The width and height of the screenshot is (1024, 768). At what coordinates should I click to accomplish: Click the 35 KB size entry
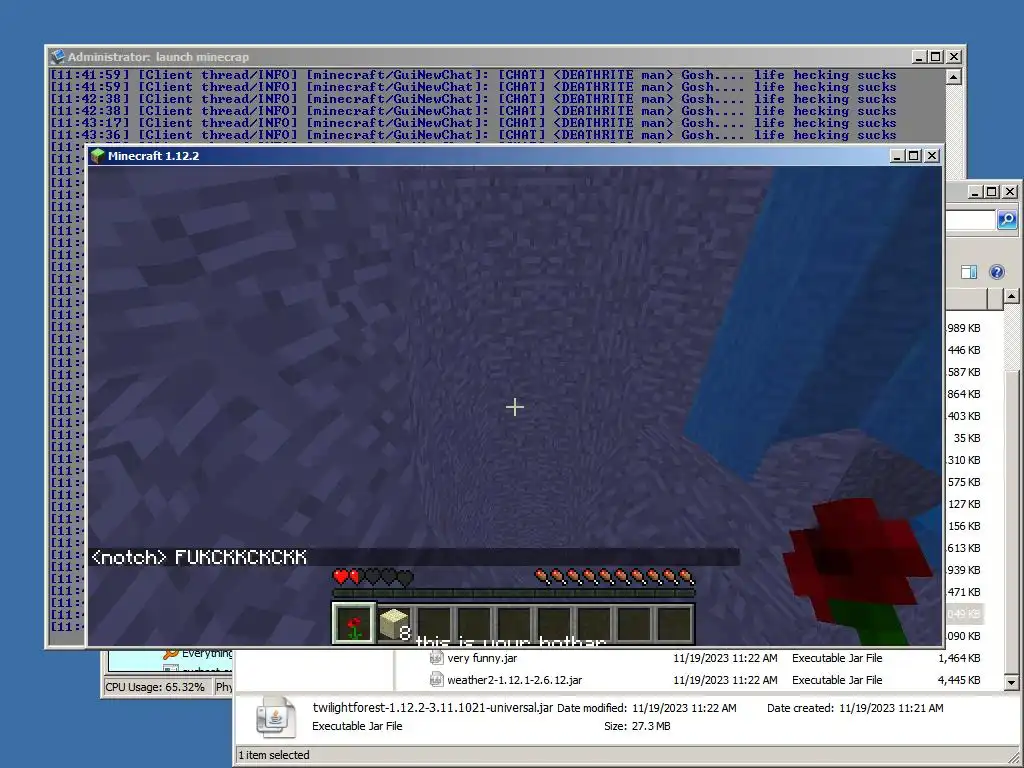pos(967,438)
